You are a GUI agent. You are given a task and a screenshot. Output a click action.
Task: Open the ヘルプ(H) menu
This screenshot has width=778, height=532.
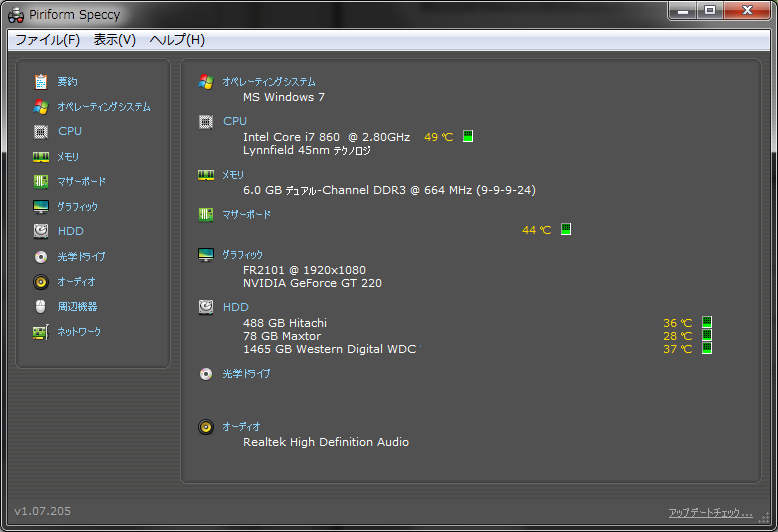click(x=177, y=40)
